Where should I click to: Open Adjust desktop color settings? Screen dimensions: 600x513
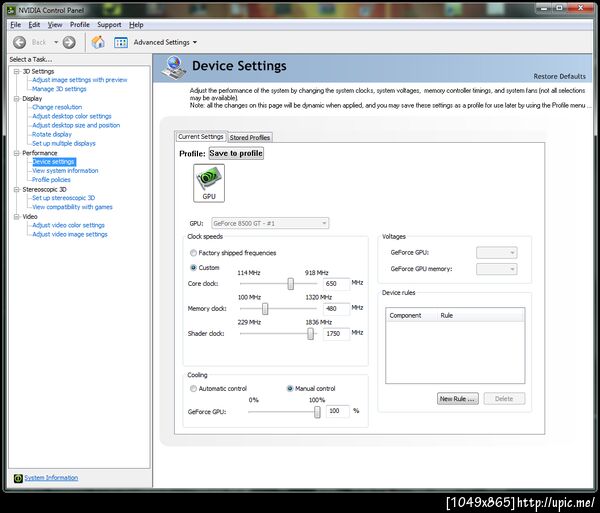tap(72, 116)
